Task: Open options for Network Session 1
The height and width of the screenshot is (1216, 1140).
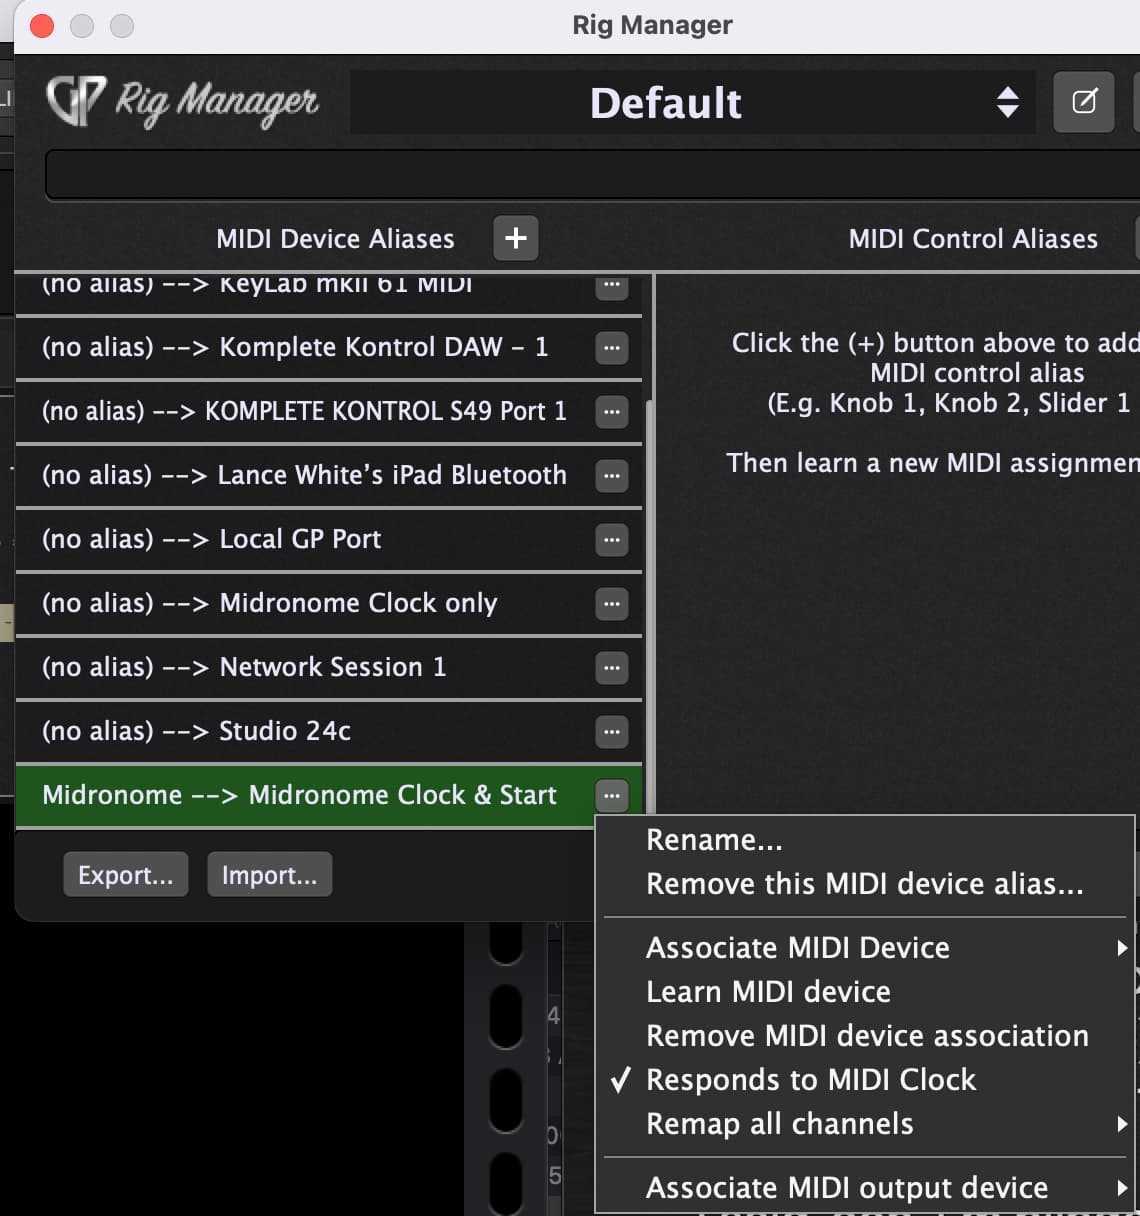Action: 611,668
